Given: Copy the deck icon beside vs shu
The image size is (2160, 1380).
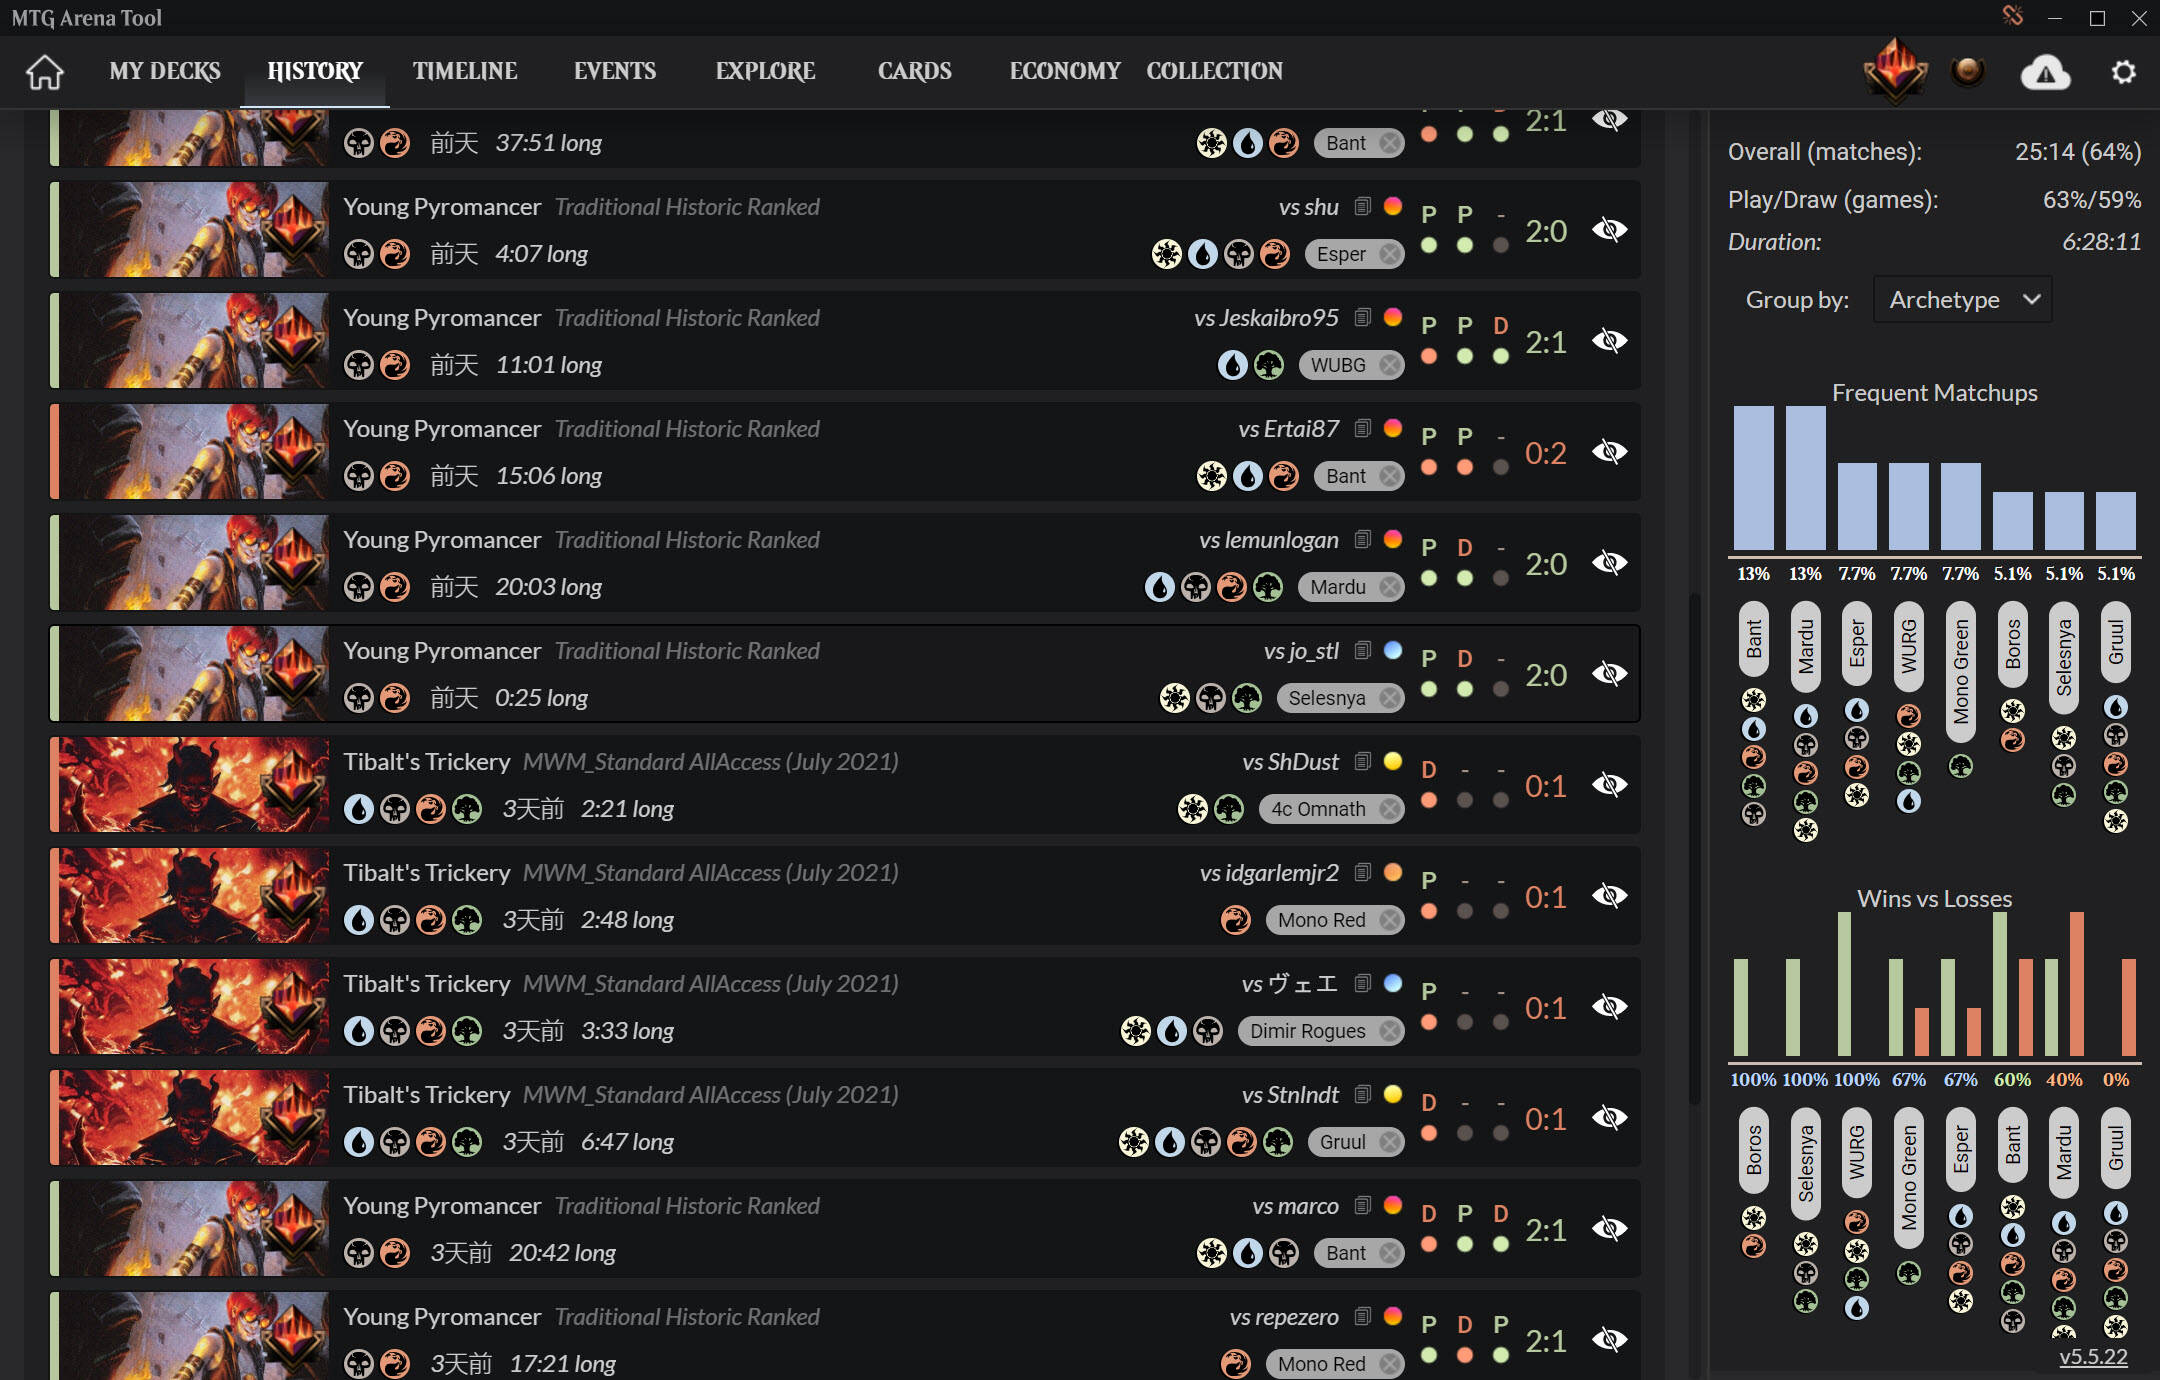Looking at the screenshot, I should (x=1362, y=207).
